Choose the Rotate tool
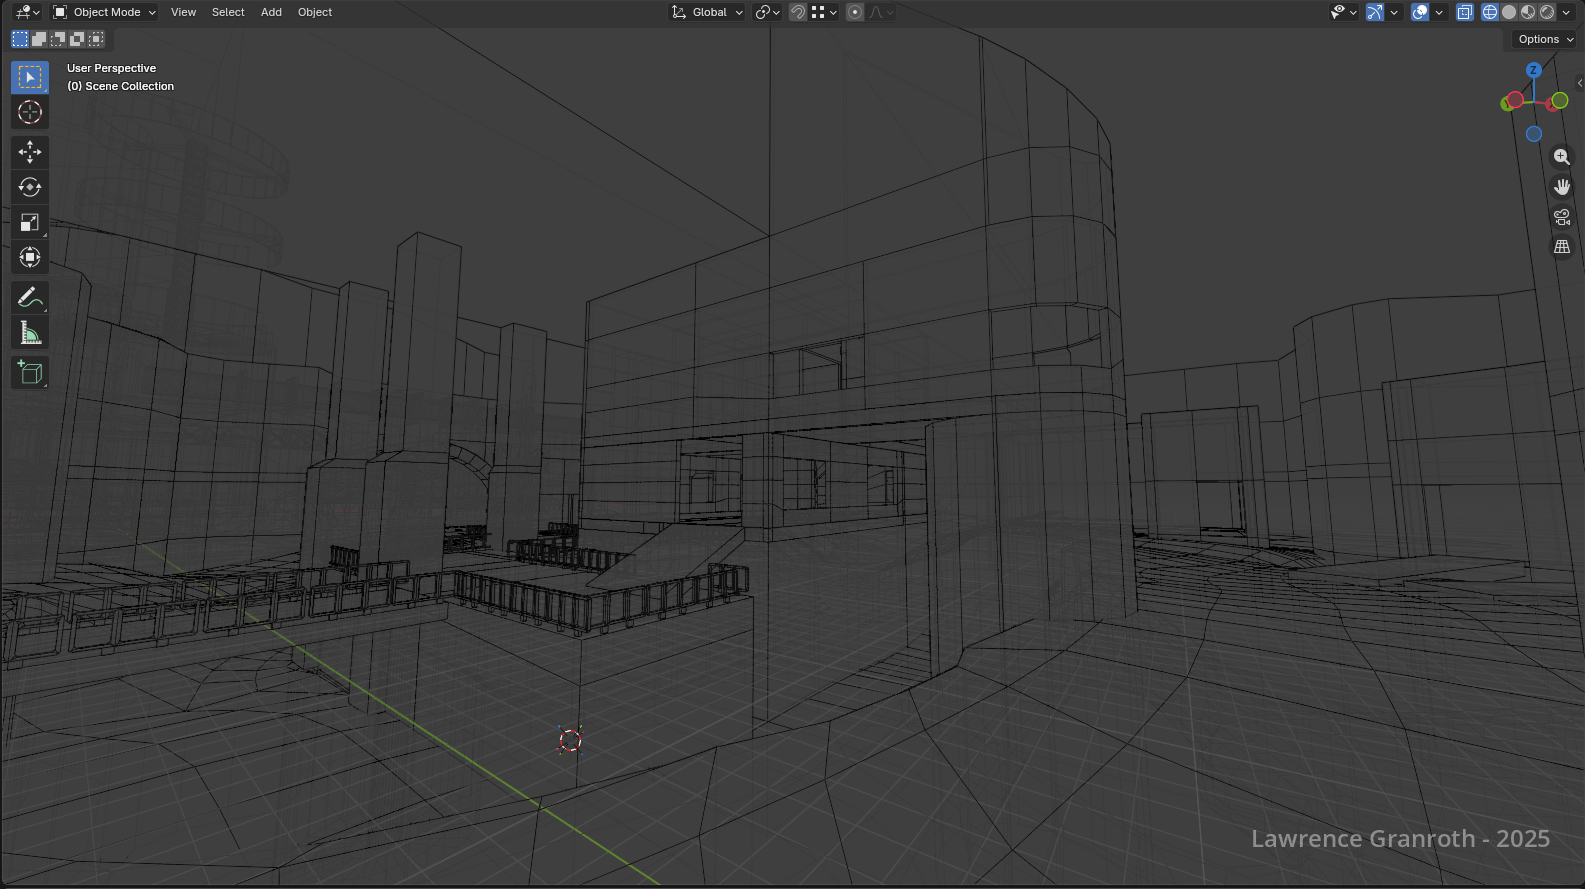Screen dimensions: 1585x889 [x=30, y=187]
